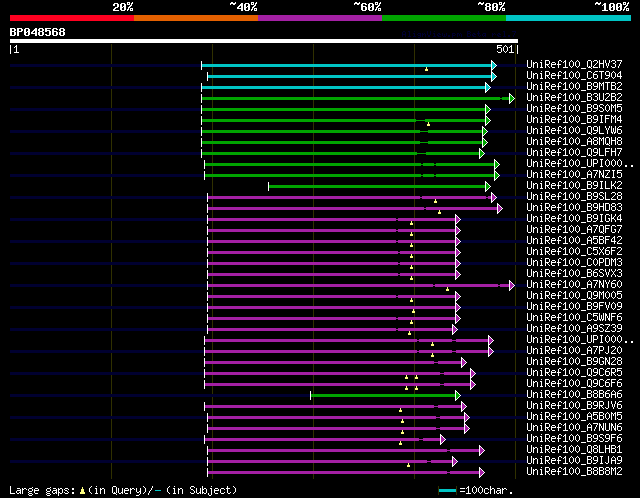This screenshot has width=640, height=498.
Task: Select the UniRef100_C5X6F2 label
Action: (574, 251)
